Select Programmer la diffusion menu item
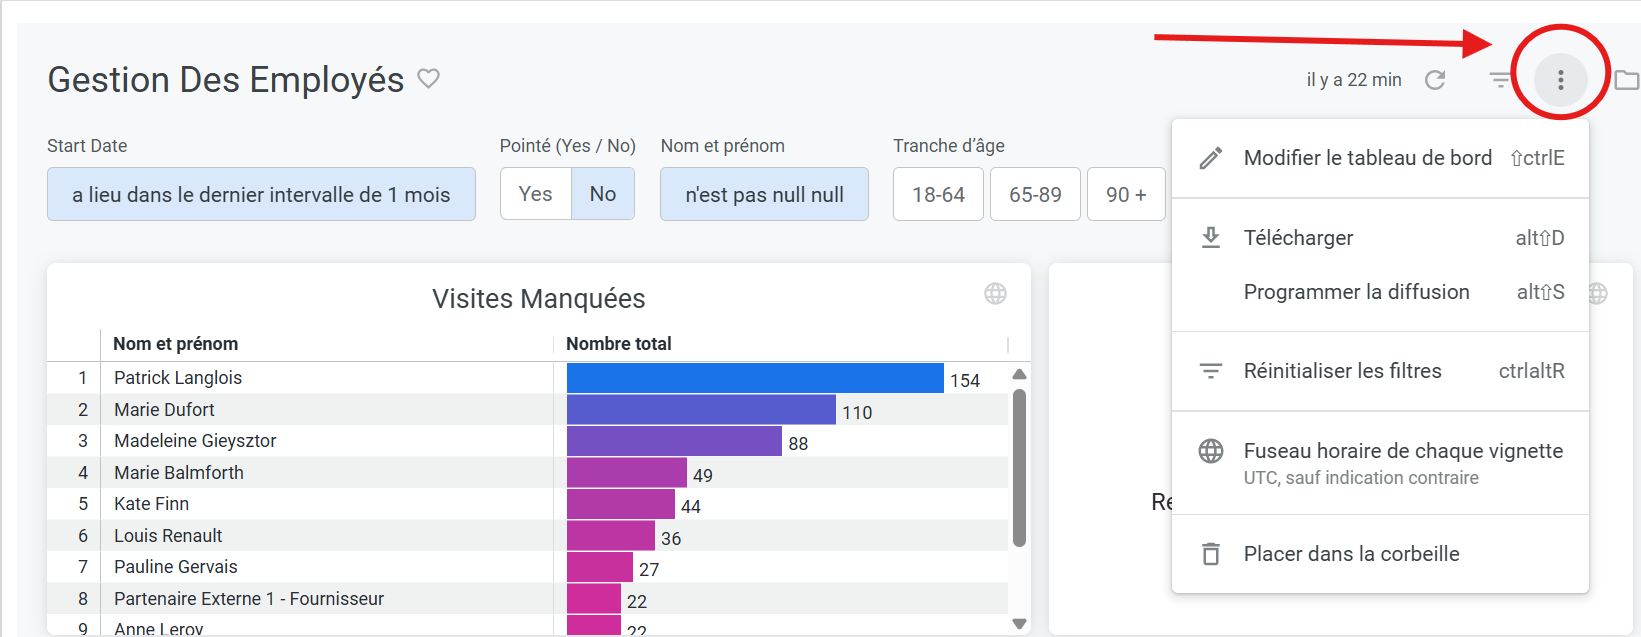The image size is (1641, 637). [1356, 292]
